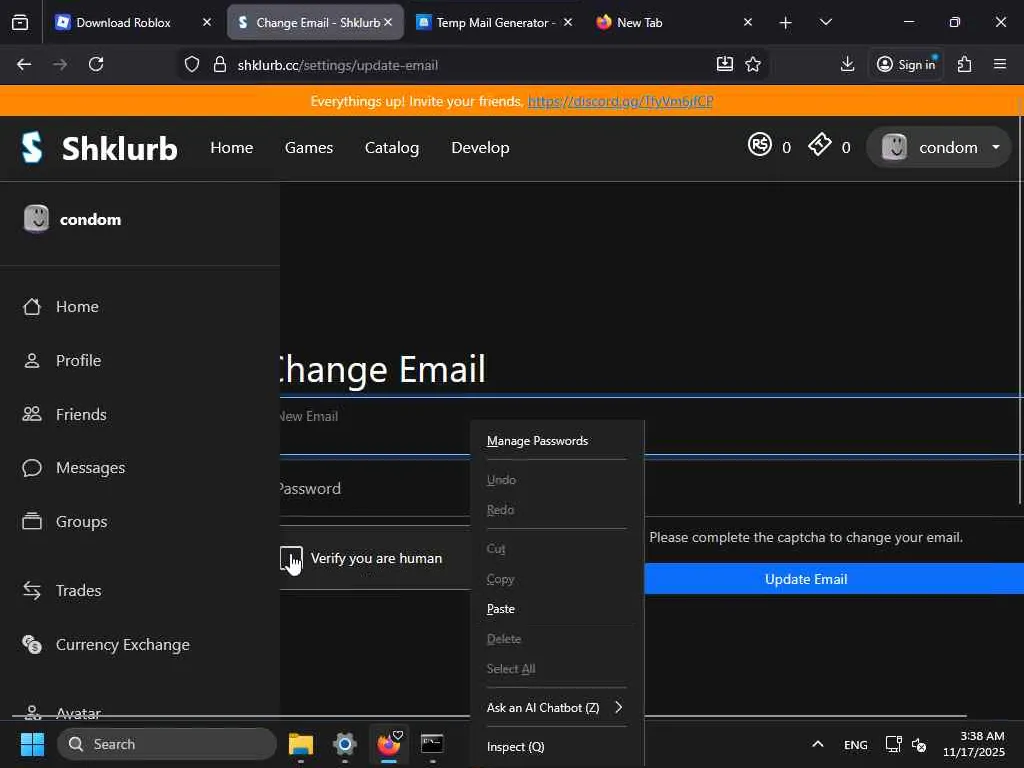Viewport: 1024px width, 768px height.
Task: Reload the current page
Action: (x=96, y=64)
